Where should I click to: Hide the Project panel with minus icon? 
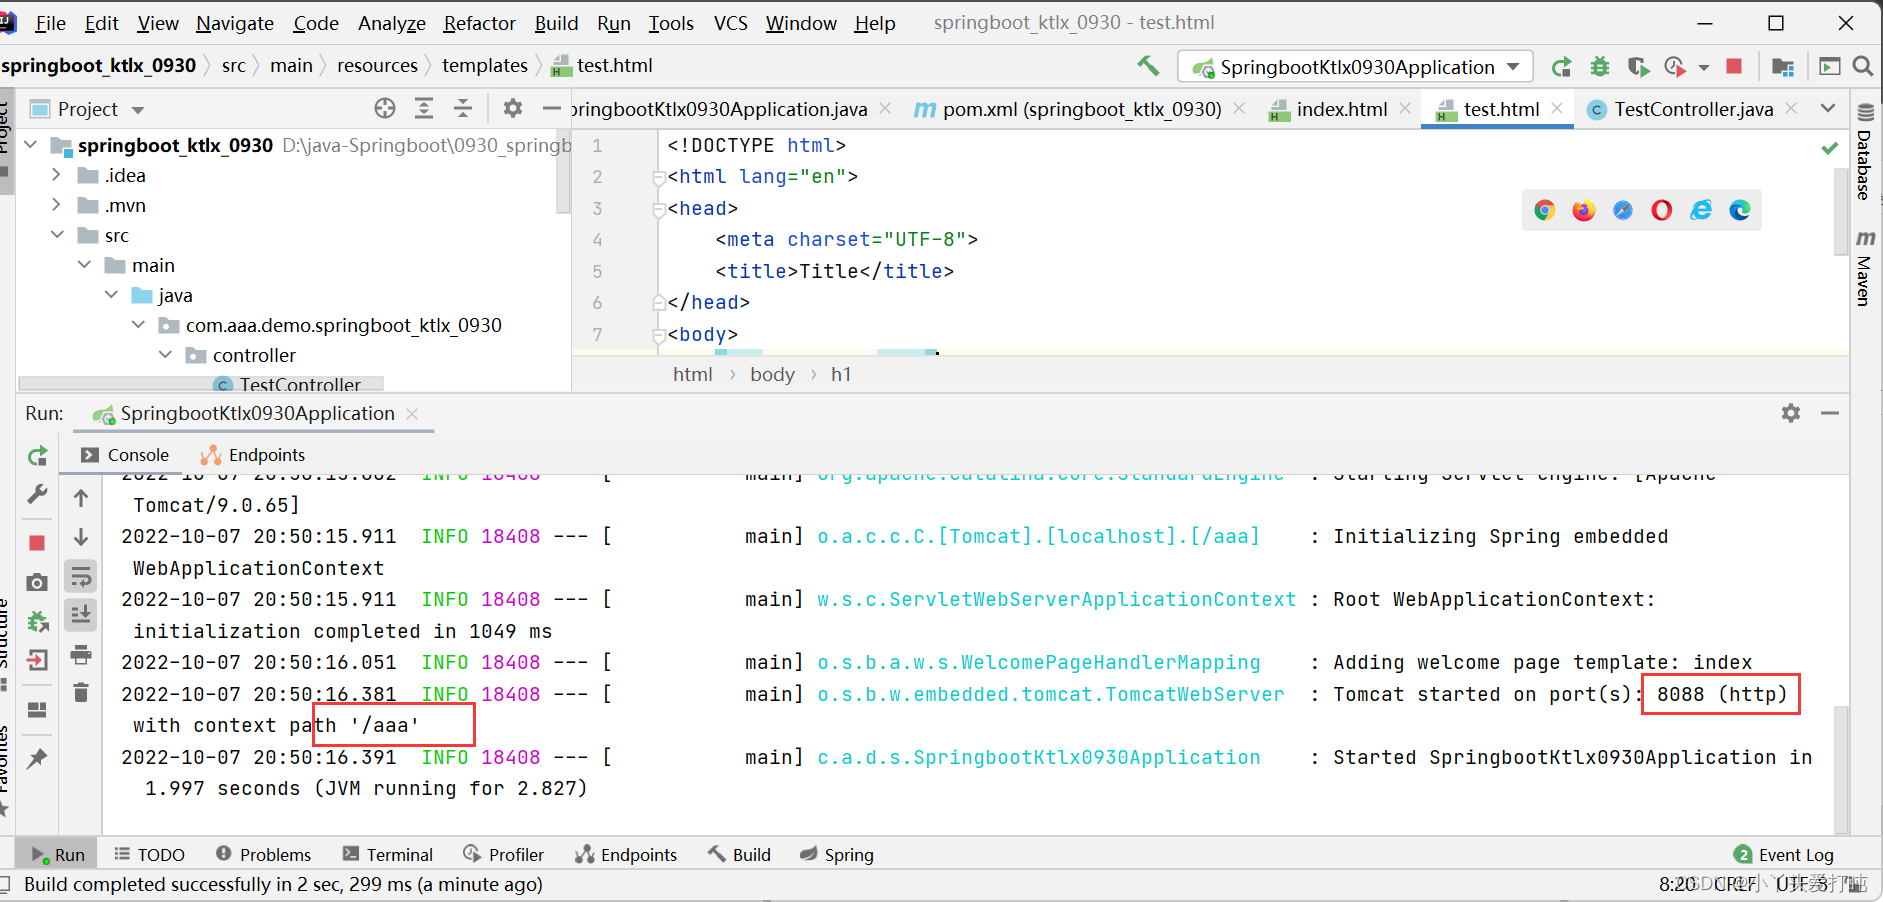pos(551,108)
